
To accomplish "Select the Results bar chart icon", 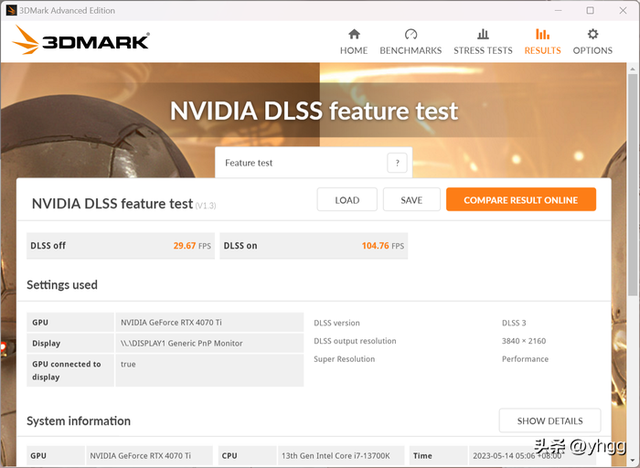I will coord(543,34).
